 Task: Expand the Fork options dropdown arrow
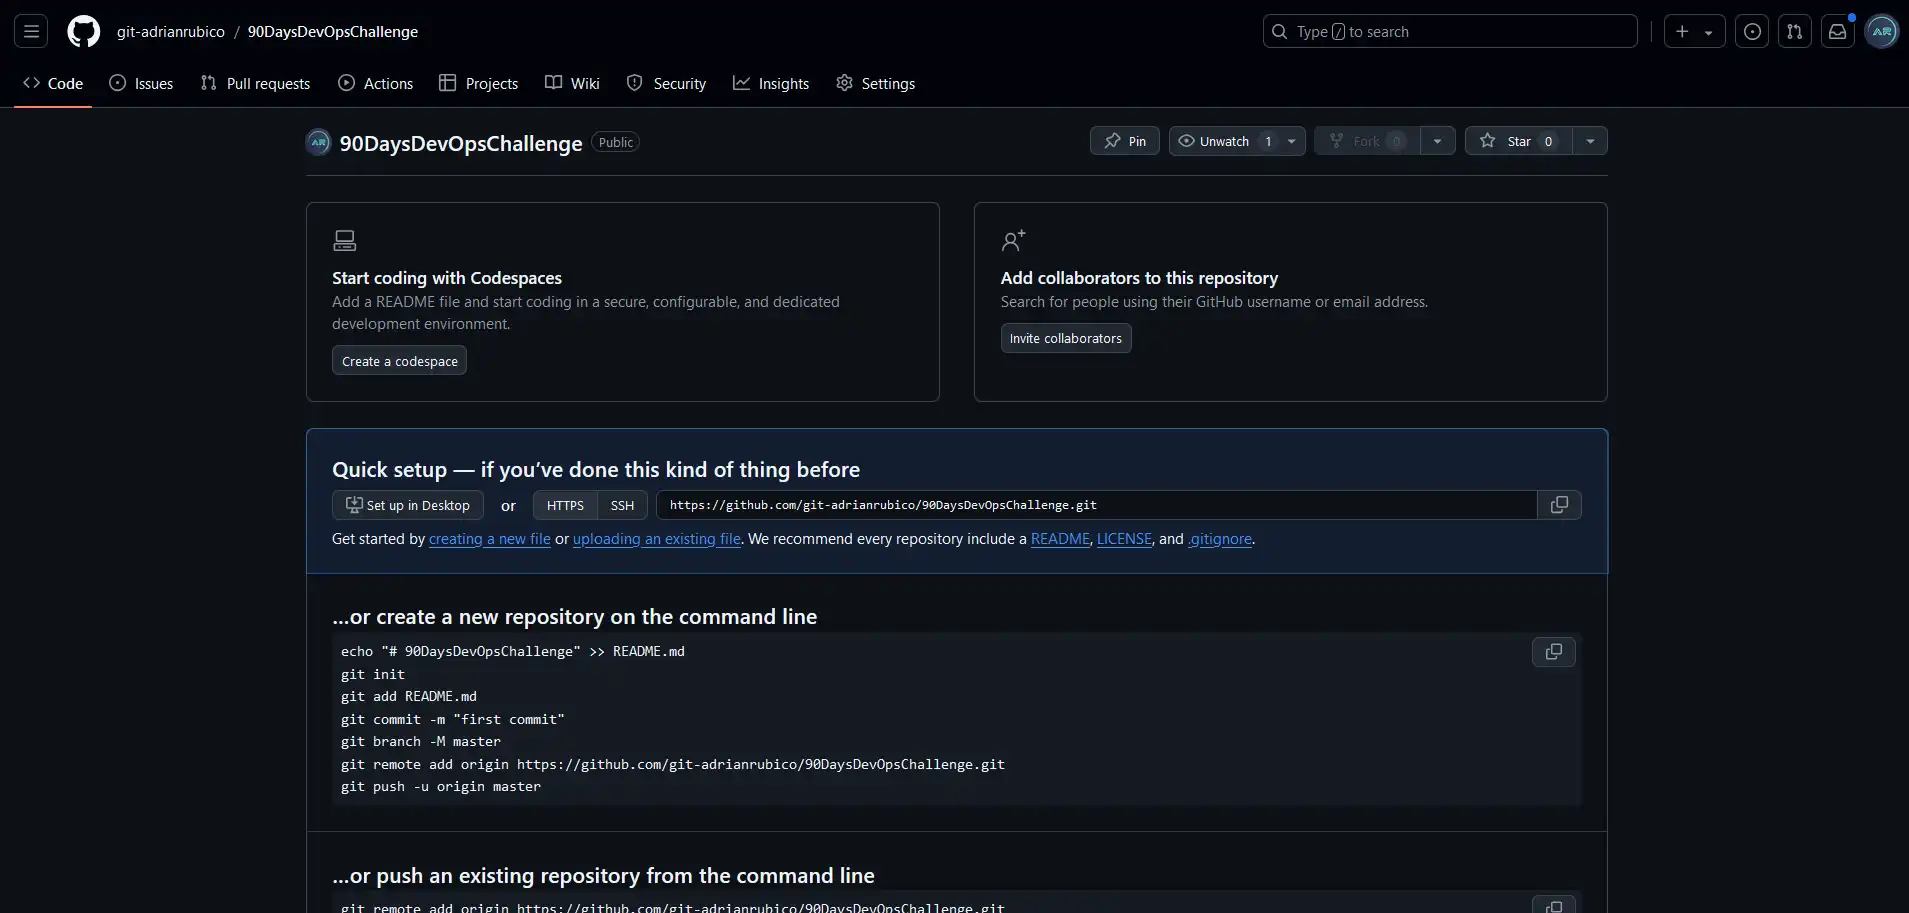point(1438,141)
